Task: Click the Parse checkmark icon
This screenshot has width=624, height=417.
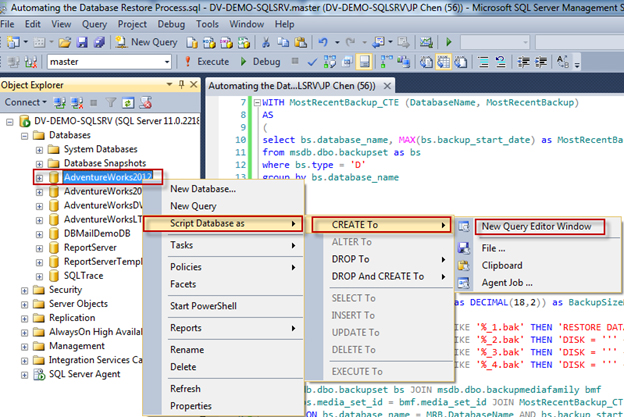Action: tap(312, 62)
